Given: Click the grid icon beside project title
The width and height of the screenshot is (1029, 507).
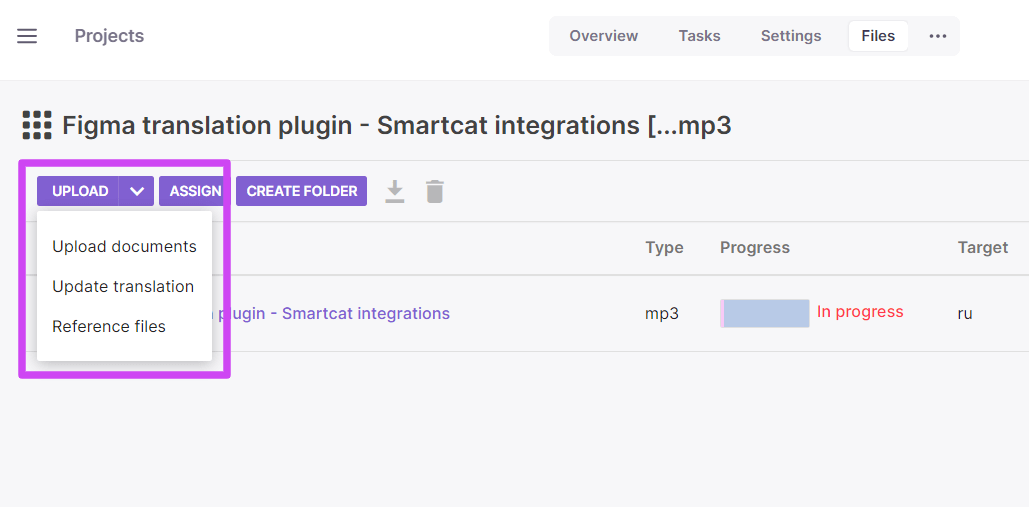Looking at the screenshot, I should (x=37, y=125).
